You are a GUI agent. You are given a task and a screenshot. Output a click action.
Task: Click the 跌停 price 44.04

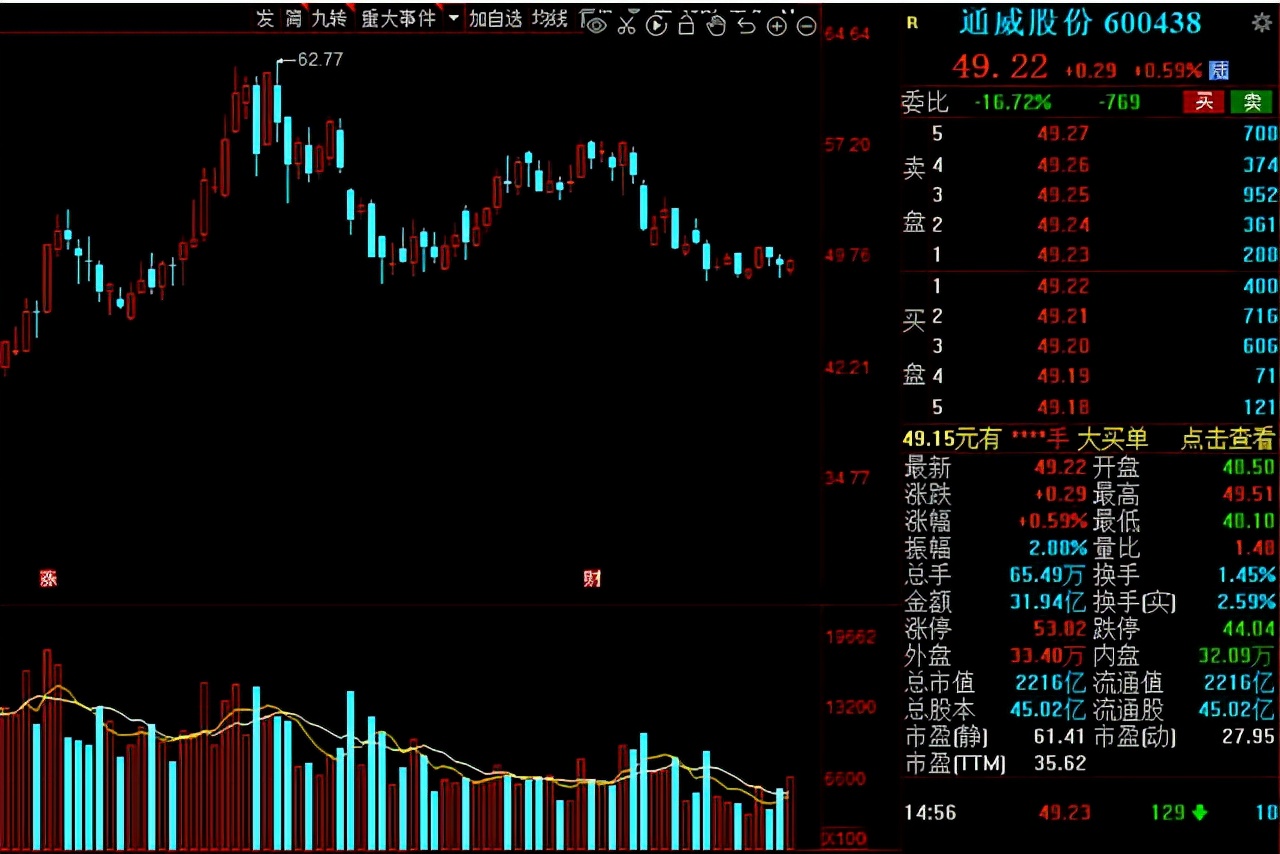click(1251, 629)
